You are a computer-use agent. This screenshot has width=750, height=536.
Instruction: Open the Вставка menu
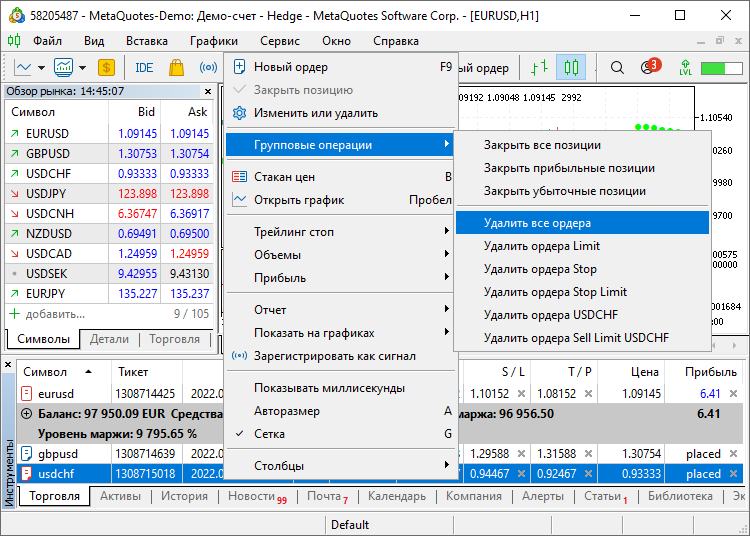coord(146,41)
